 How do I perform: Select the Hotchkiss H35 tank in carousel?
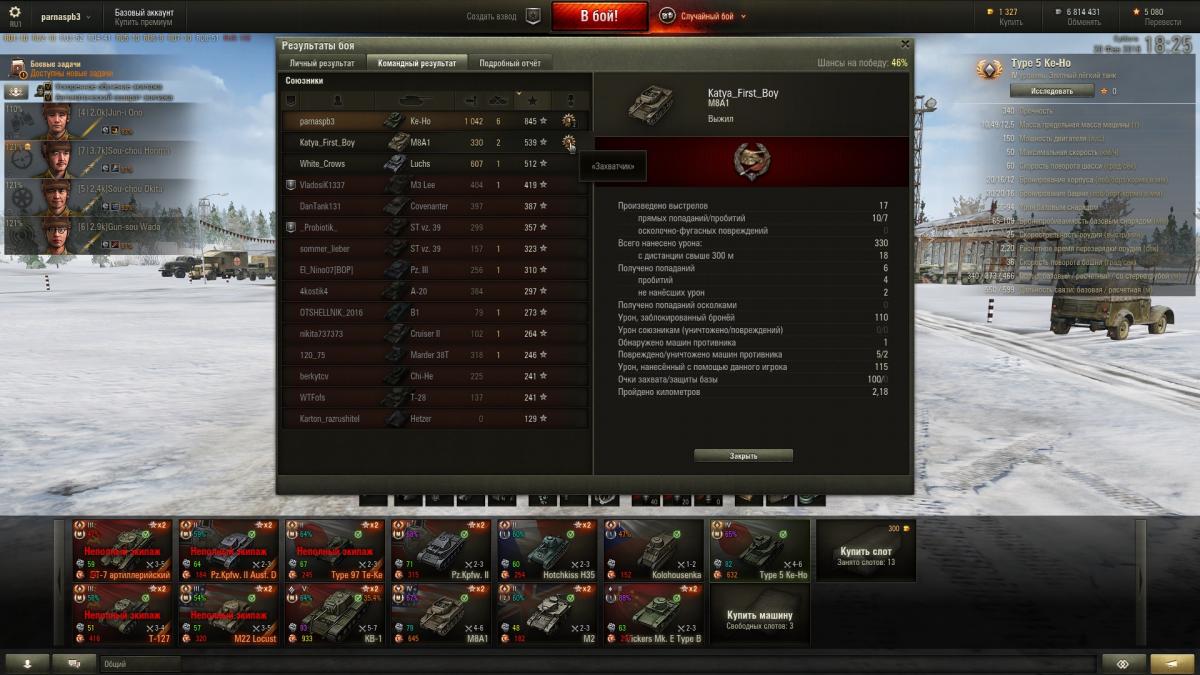tap(546, 550)
